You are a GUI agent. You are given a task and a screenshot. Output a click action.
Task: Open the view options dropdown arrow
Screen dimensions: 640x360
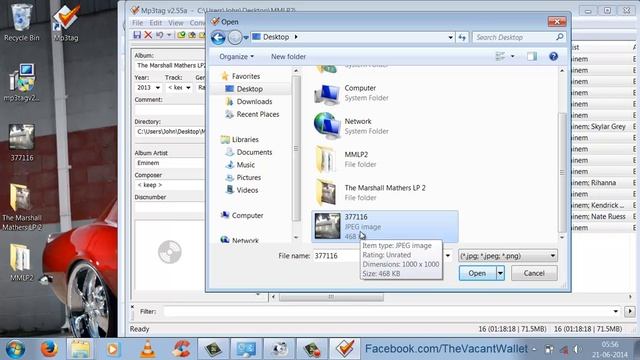pos(512,56)
